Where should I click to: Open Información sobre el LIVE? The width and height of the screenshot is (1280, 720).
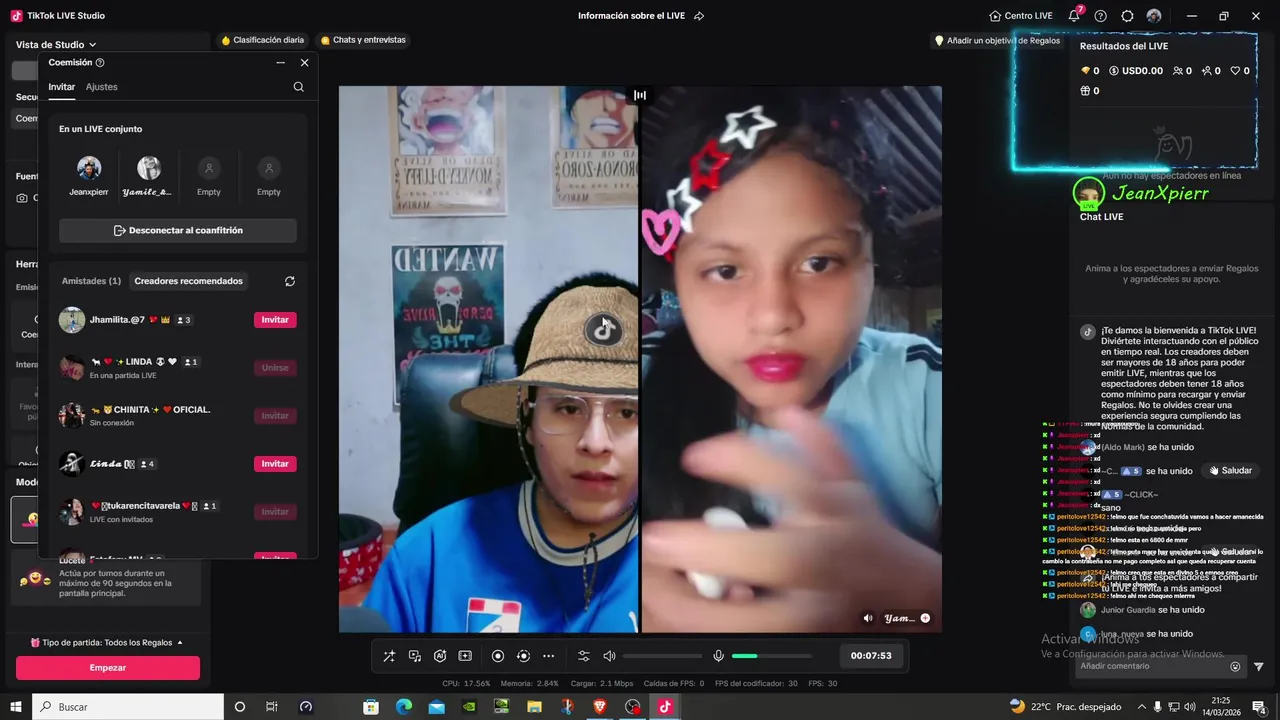pos(633,16)
